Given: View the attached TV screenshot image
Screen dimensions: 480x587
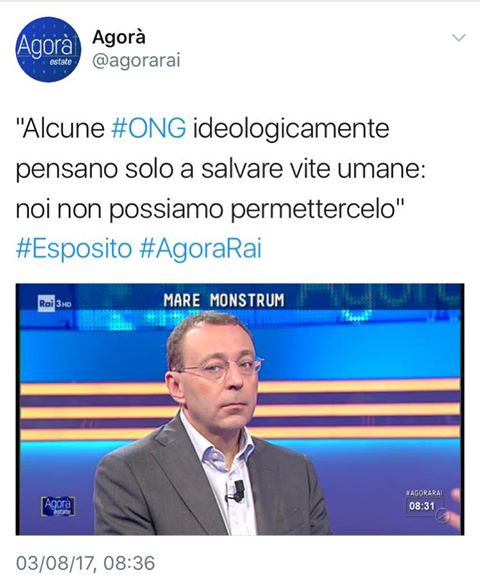Looking at the screenshot, I should (x=240, y=409).
